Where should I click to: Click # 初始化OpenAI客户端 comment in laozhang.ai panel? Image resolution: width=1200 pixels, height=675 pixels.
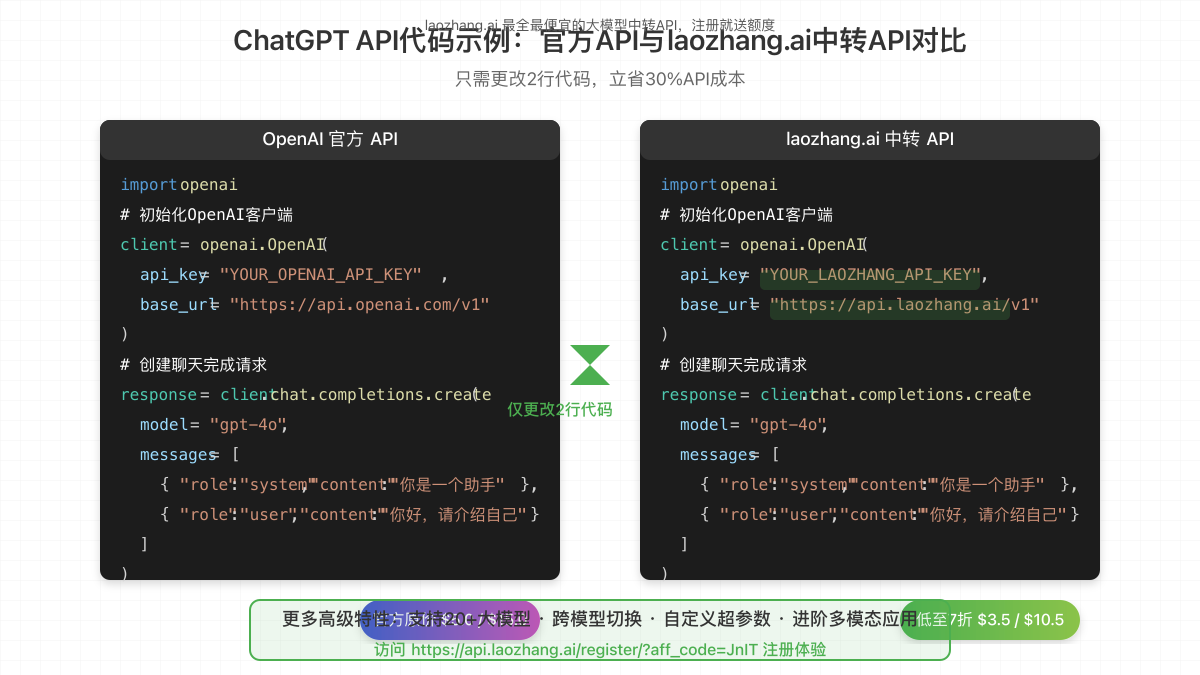747,215
